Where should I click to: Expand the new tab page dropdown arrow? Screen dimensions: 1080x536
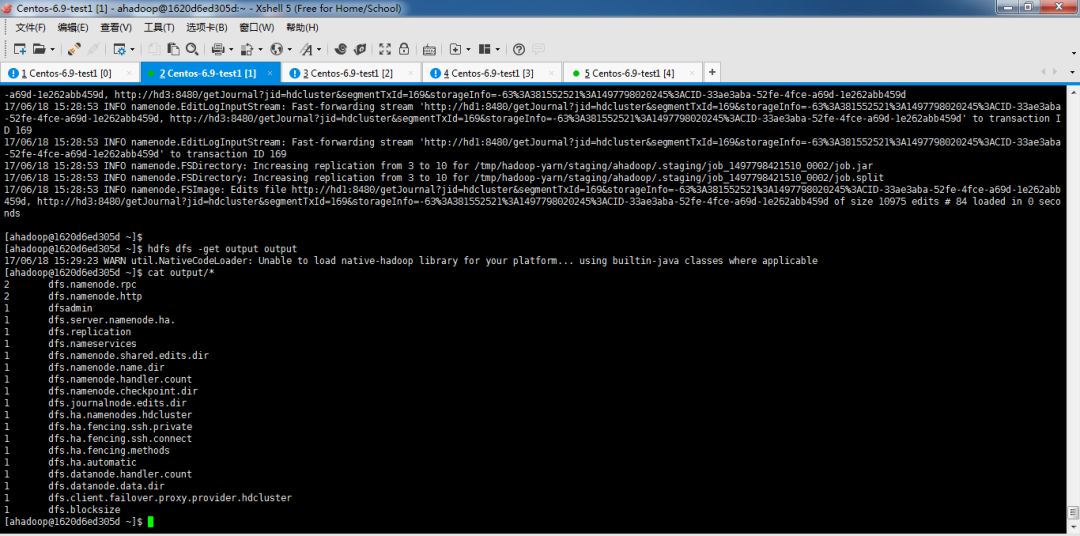point(468,50)
